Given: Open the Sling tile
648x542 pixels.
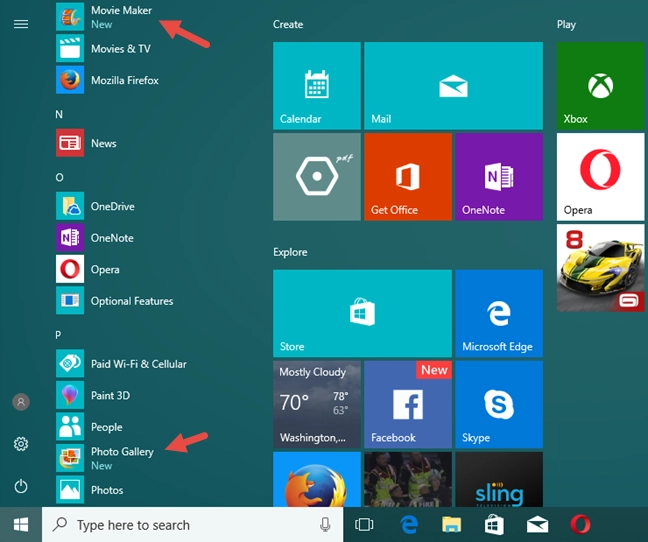Looking at the screenshot, I should 499,479.
